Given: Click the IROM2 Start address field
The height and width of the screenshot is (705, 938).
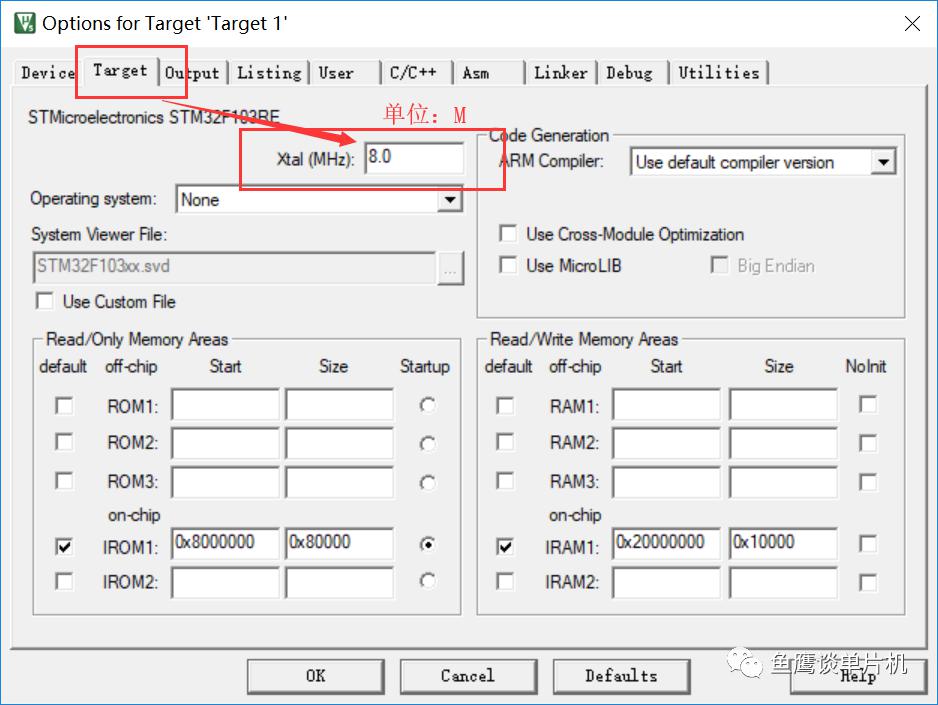Looking at the screenshot, I should 226,582.
